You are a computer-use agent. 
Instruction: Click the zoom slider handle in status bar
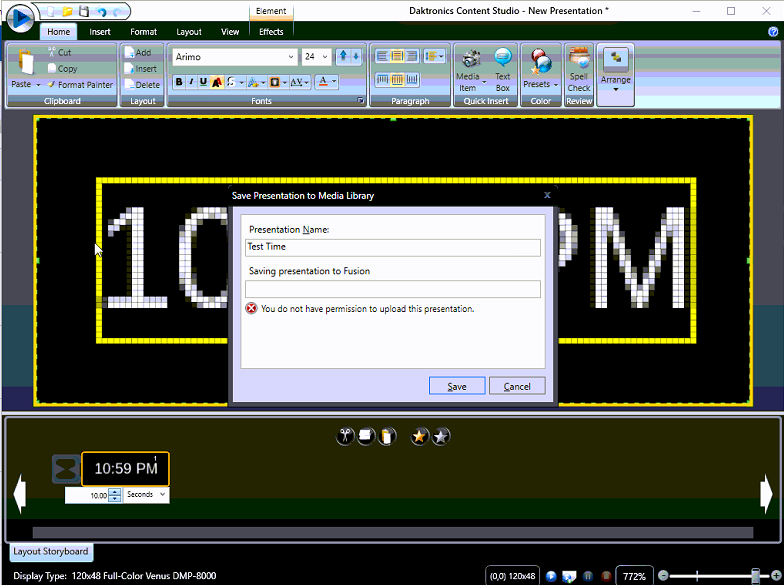(756, 576)
